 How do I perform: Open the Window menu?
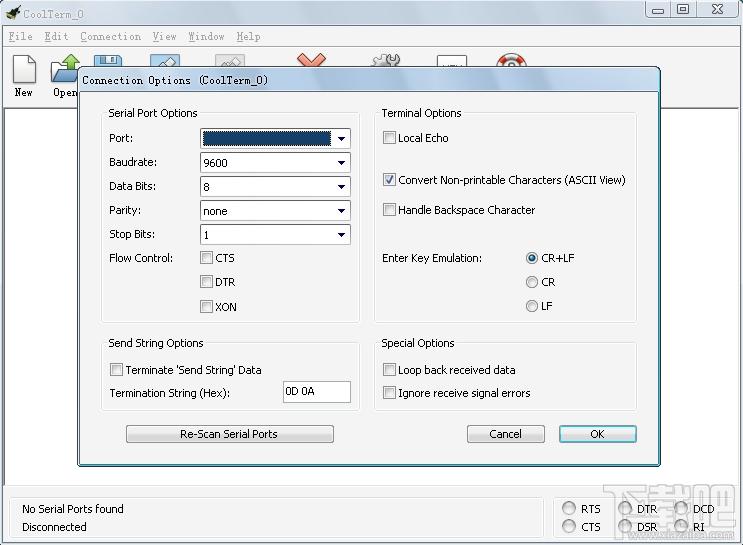[x=206, y=36]
